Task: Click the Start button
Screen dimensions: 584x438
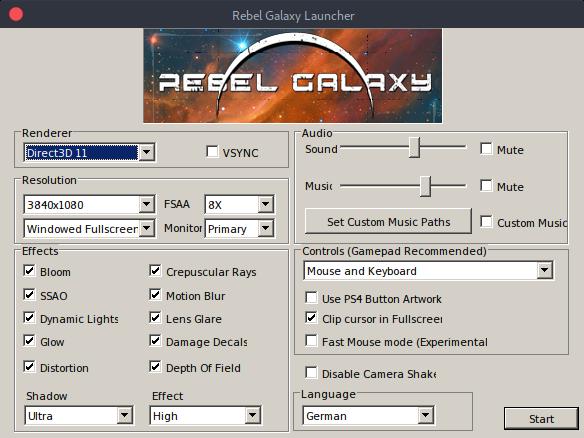Action: pos(541,419)
